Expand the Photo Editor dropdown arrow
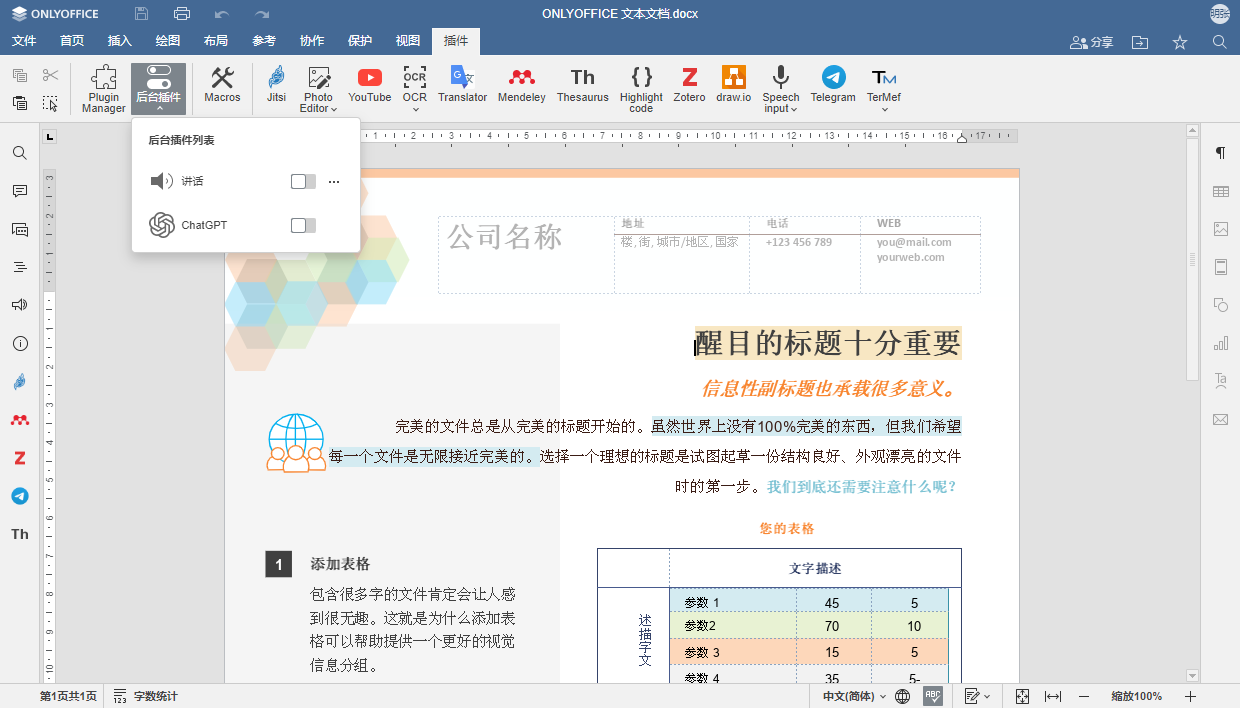The height and width of the screenshot is (708, 1240). coord(332,108)
